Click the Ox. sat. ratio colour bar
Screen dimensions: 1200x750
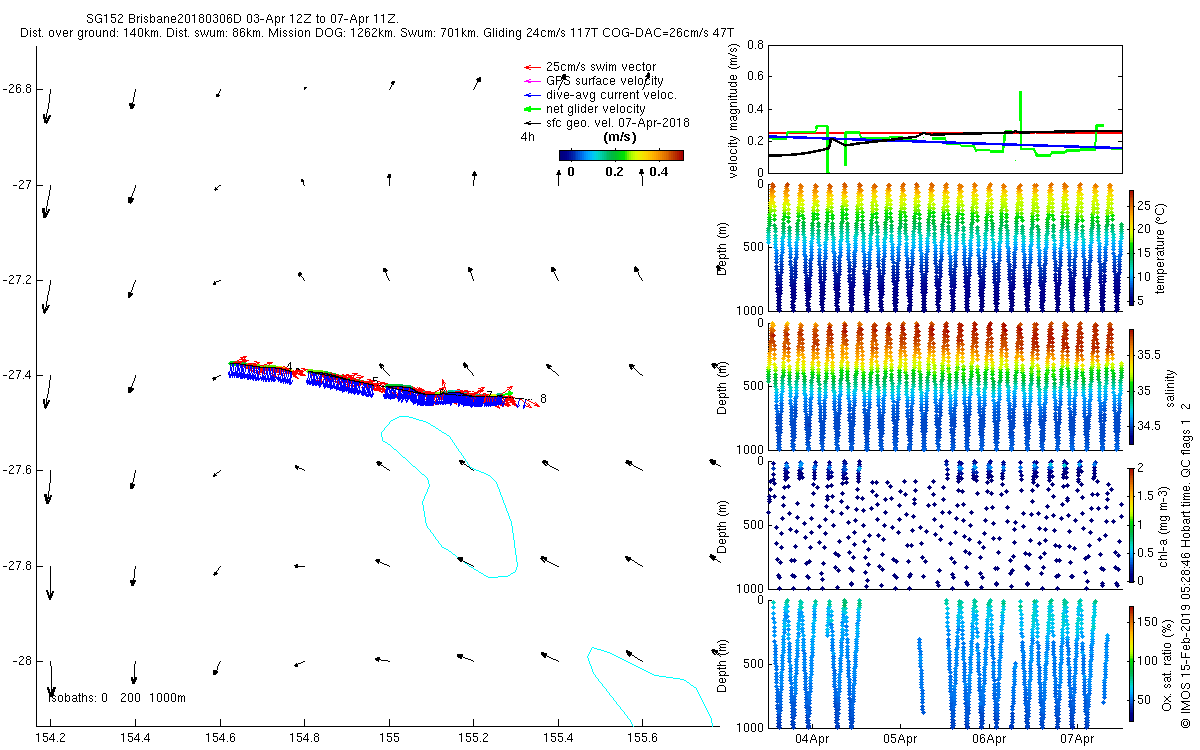click(x=1131, y=662)
